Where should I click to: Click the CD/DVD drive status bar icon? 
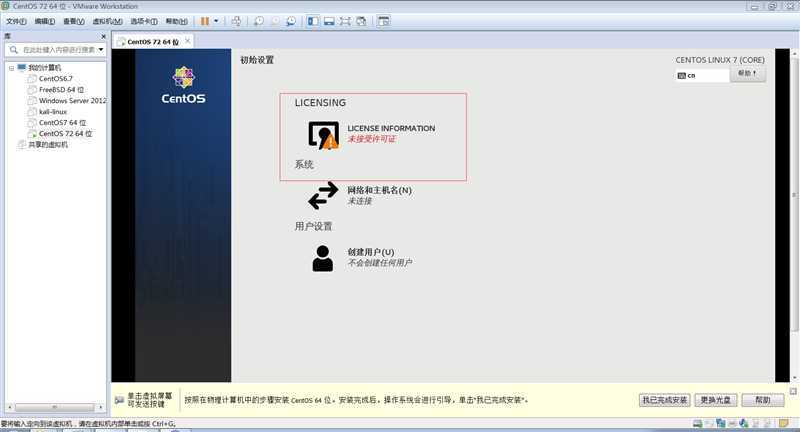point(709,423)
